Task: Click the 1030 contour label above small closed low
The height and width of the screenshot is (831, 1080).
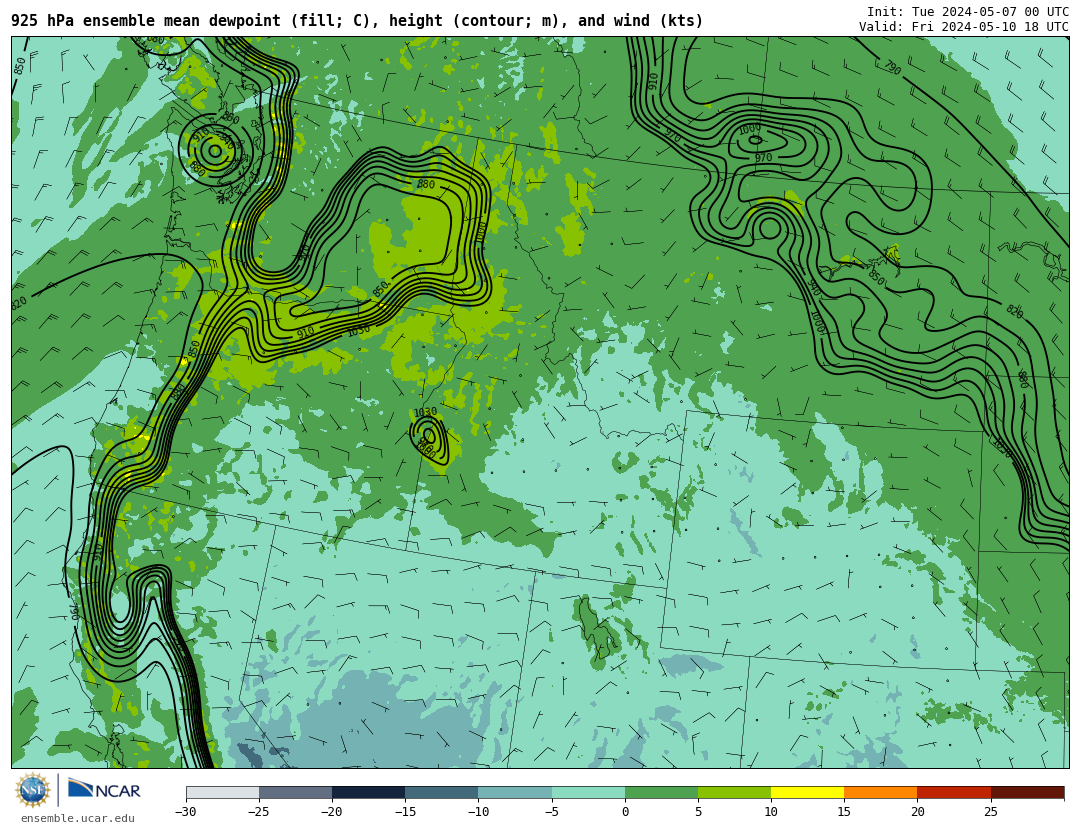Action: pos(425,412)
